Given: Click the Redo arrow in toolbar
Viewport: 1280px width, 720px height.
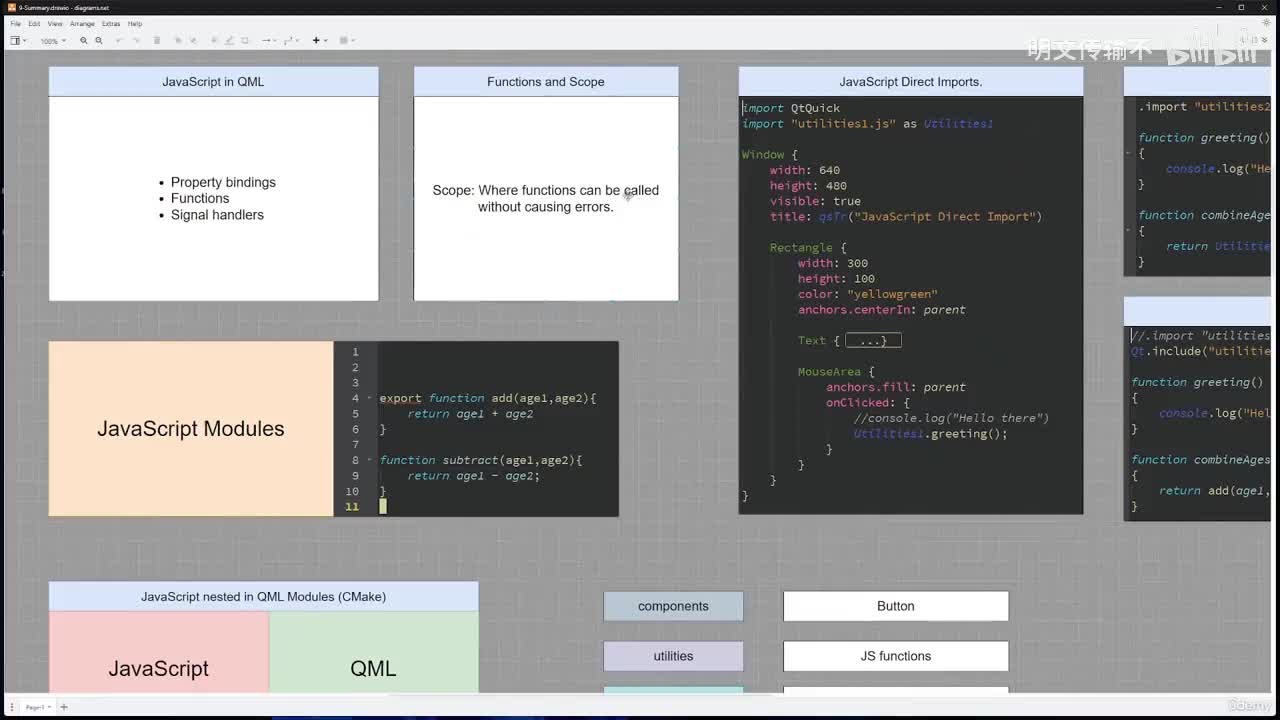Looking at the screenshot, I should [x=136, y=41].
